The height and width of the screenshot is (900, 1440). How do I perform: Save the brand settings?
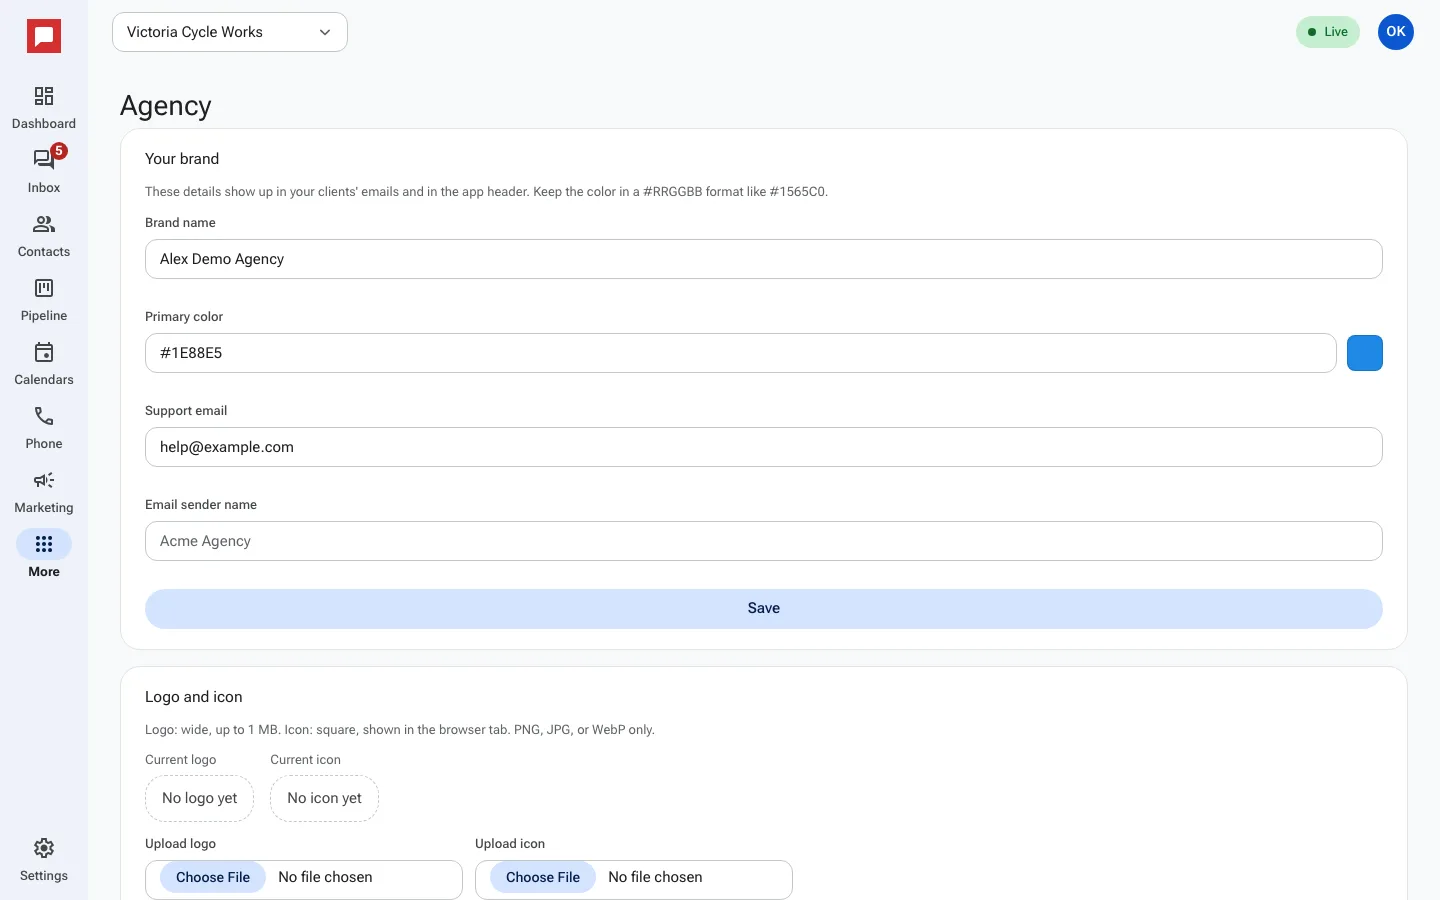click(x=764, y=609)
